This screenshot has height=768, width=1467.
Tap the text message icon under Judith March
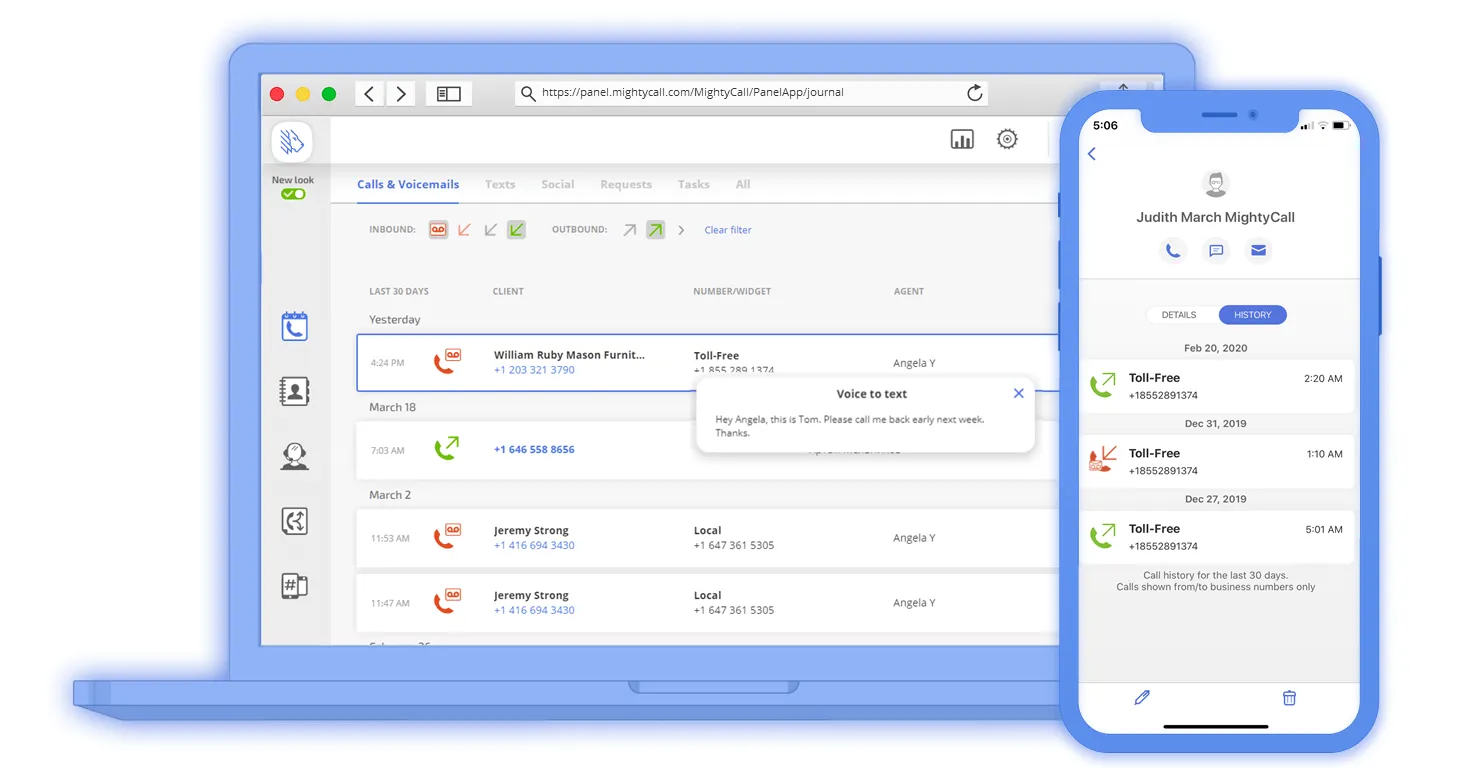point(1216,250)
